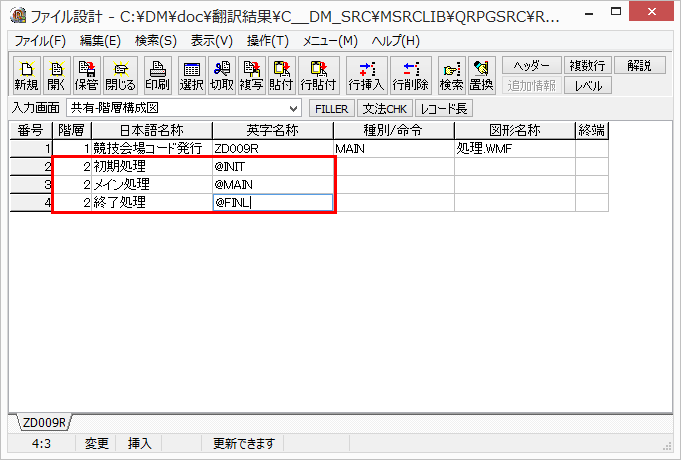Select row number 3 header
Viewport: 681px width, 460px height.
pos(31,185)
